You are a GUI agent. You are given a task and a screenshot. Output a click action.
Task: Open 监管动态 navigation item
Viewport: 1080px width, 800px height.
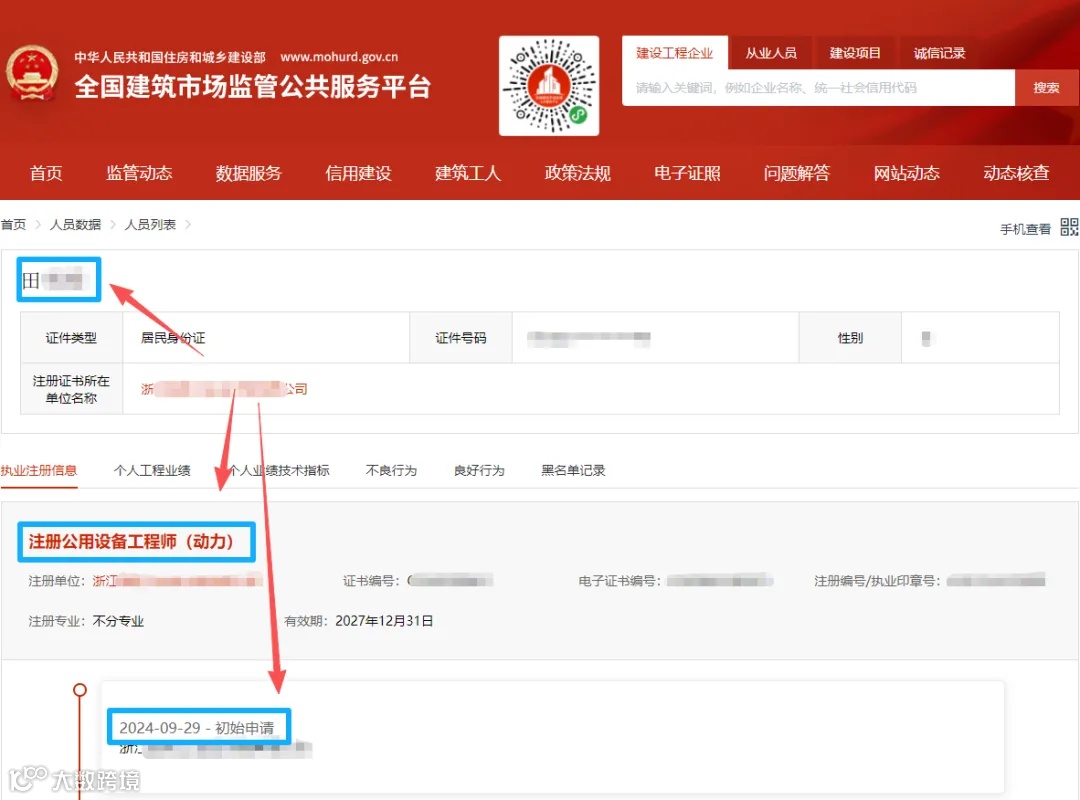point(139,173)
